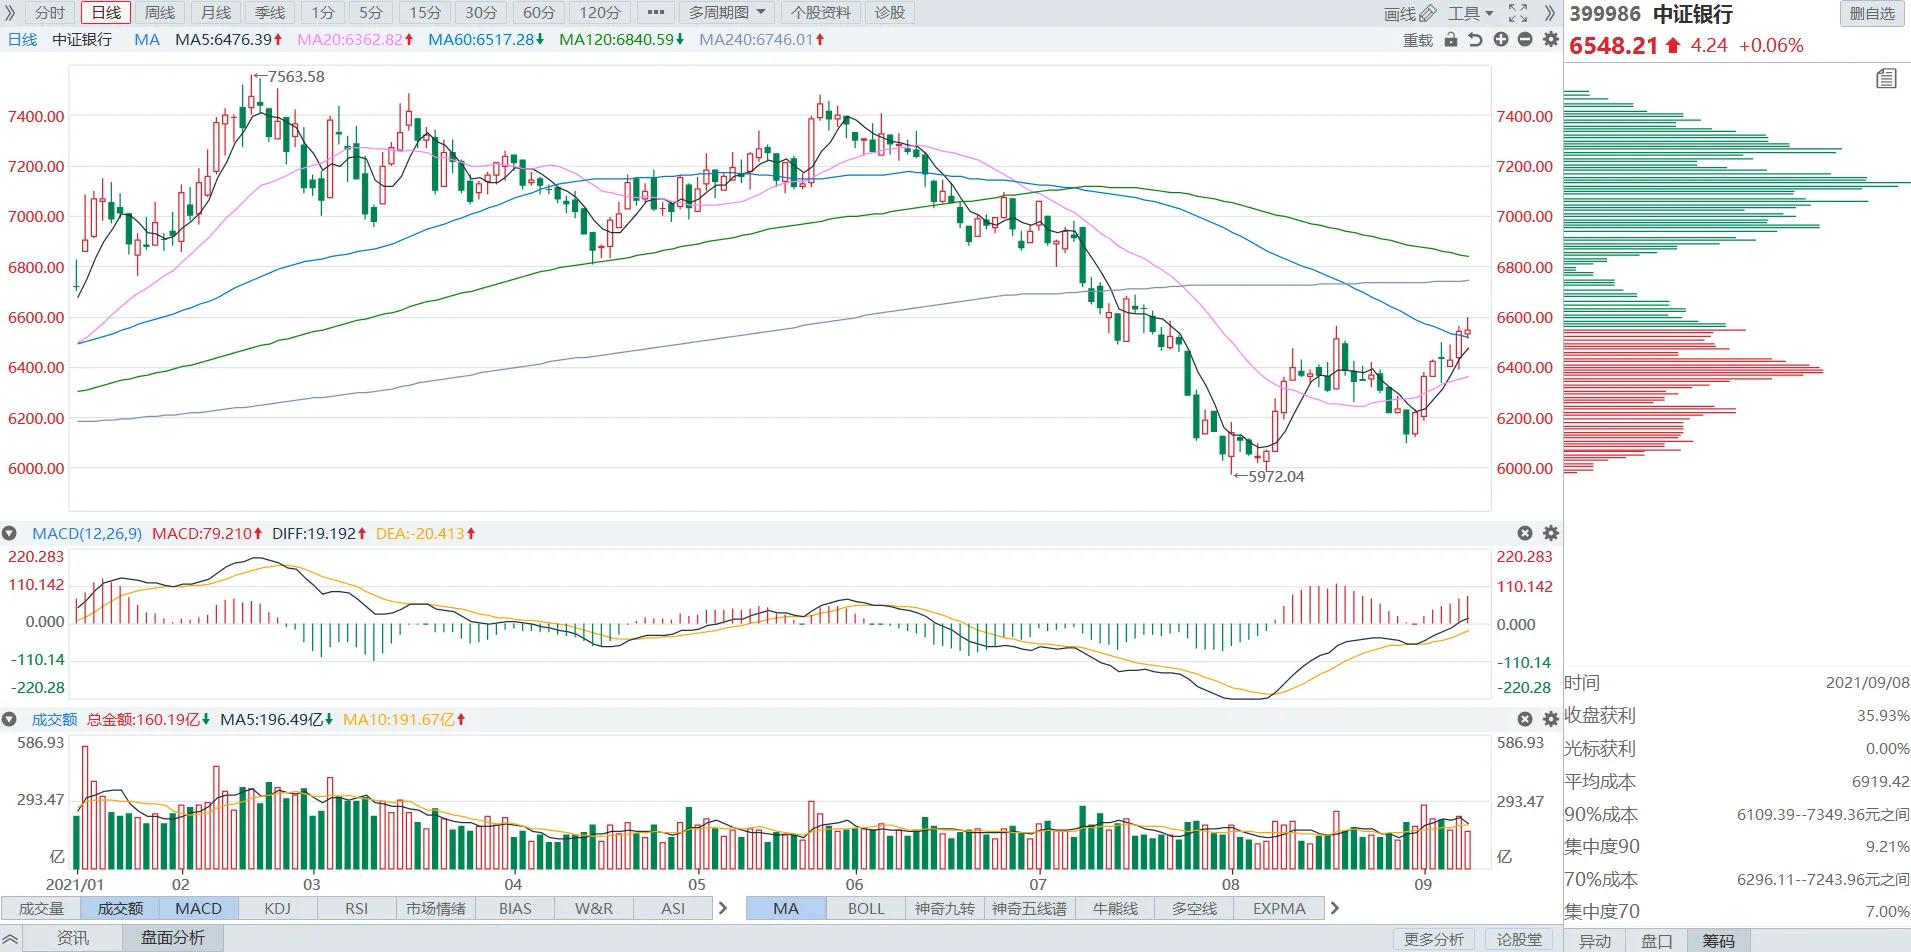The image size is (1911, 952).
Task: Select the 周线 weekly chart tab
Action: (160, 13)
